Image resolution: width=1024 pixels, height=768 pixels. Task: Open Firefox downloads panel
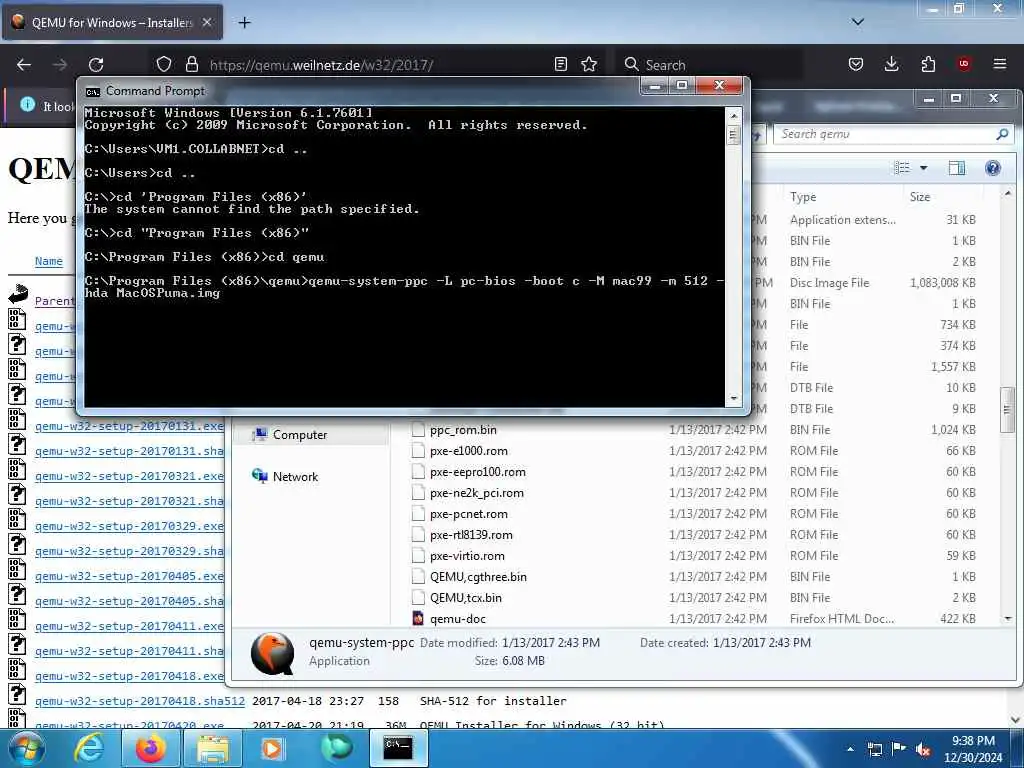pyautogui.click(x=891, y=64)
